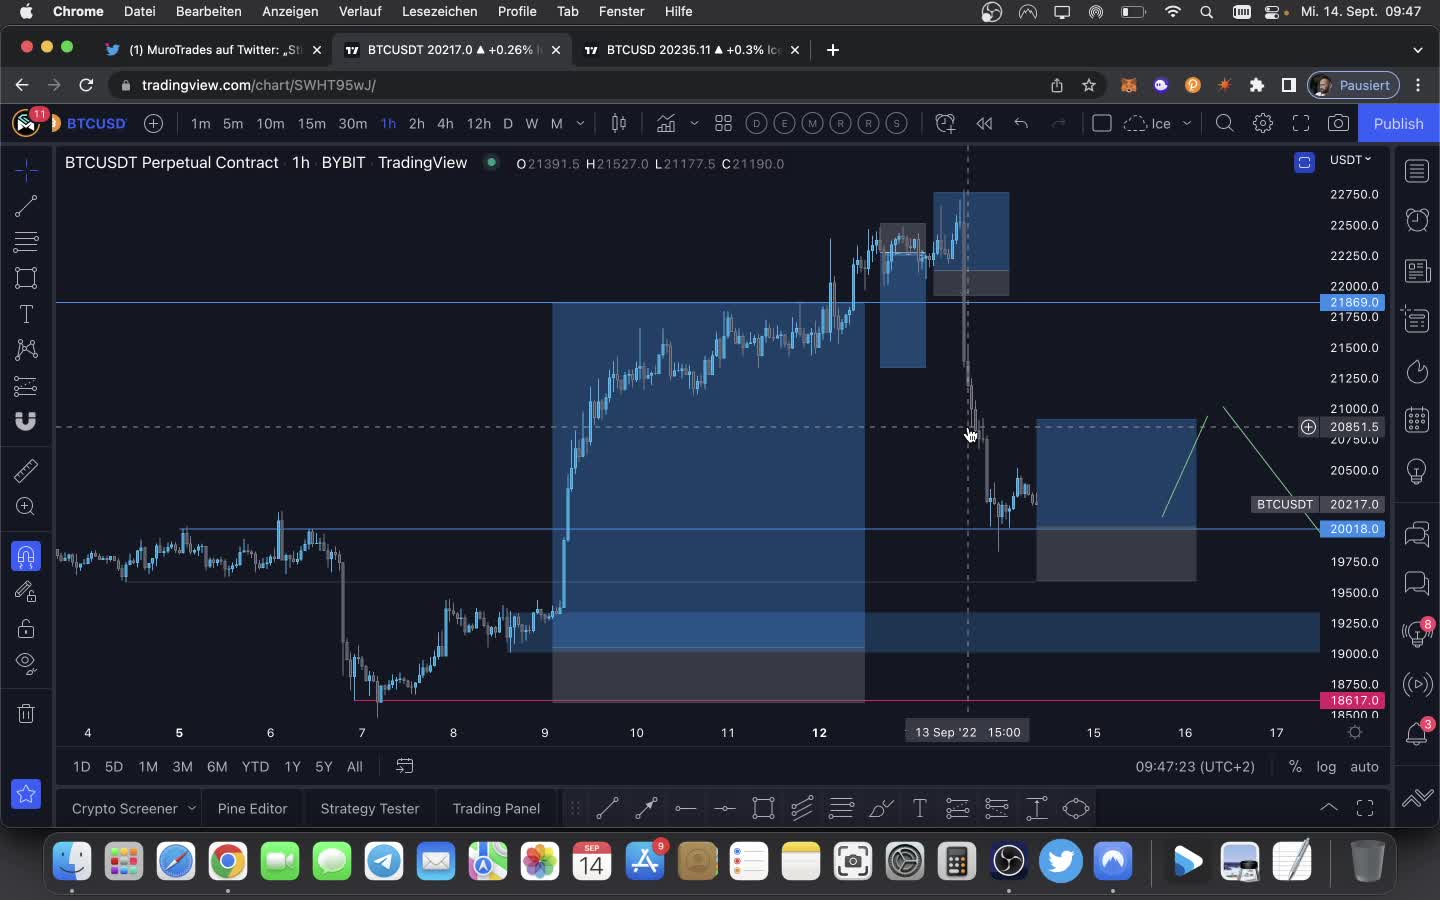Activate the zoom-in tool
The height and width of the screenshot is (900, 1440).
(x=26, y=507)
